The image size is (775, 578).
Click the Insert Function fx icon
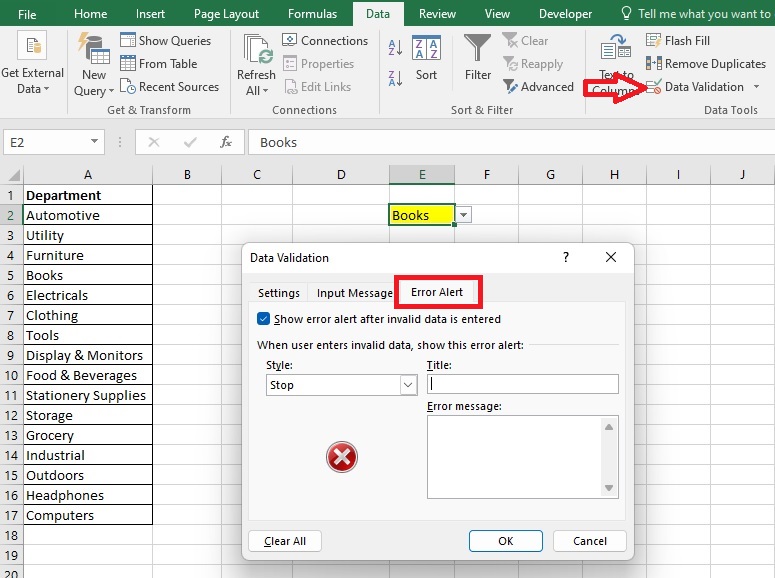[x=226, y=142]
